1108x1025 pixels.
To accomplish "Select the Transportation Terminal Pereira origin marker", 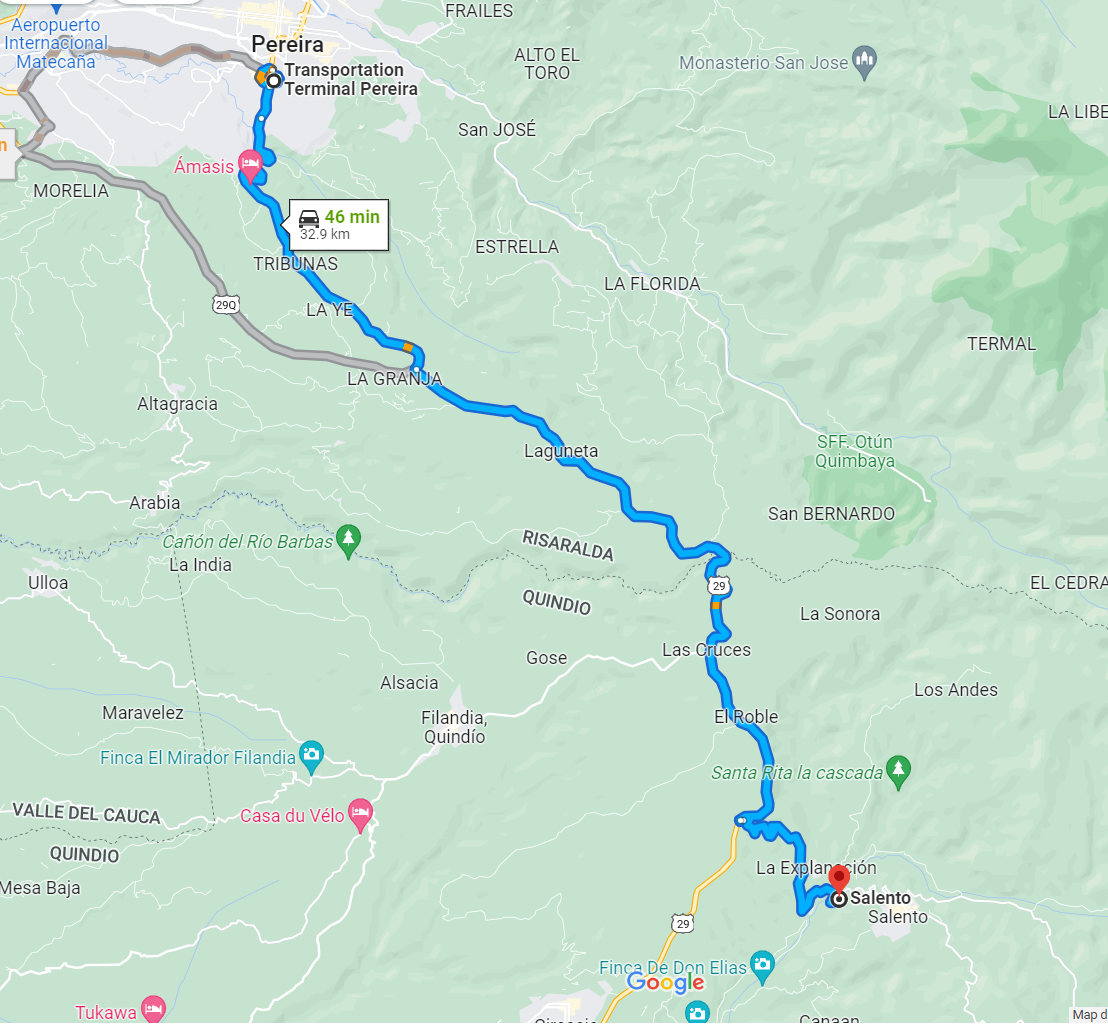I will pos(273,81).
